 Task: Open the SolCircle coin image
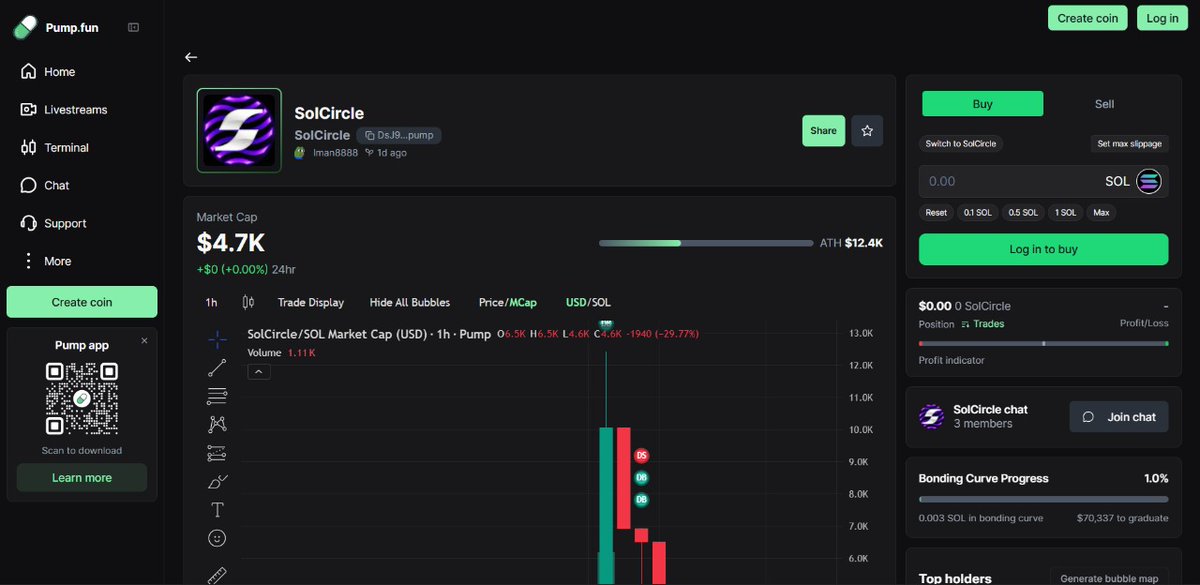point(239,131)
